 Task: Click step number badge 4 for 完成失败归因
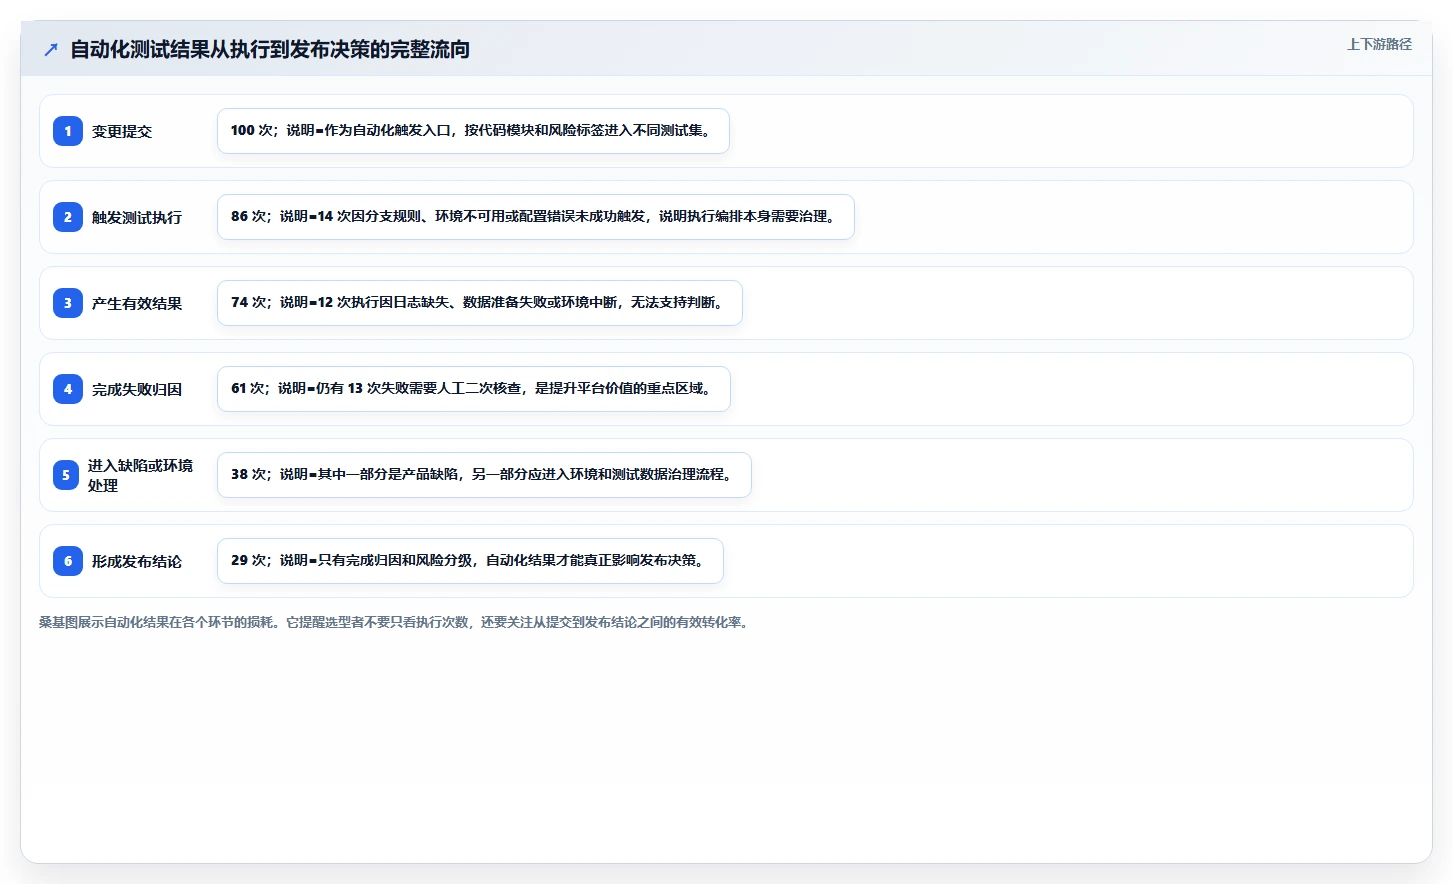(x=68, y=389)
